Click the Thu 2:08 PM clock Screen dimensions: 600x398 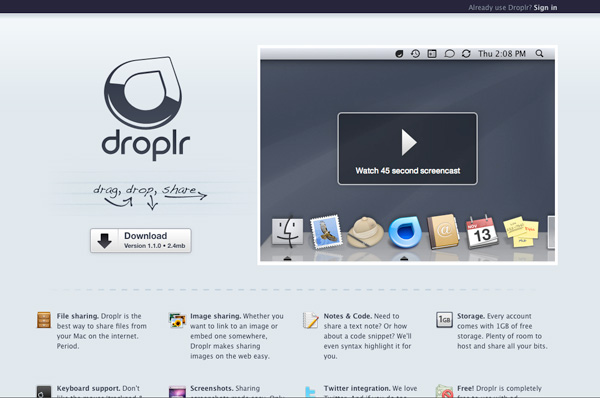point(502,54)
